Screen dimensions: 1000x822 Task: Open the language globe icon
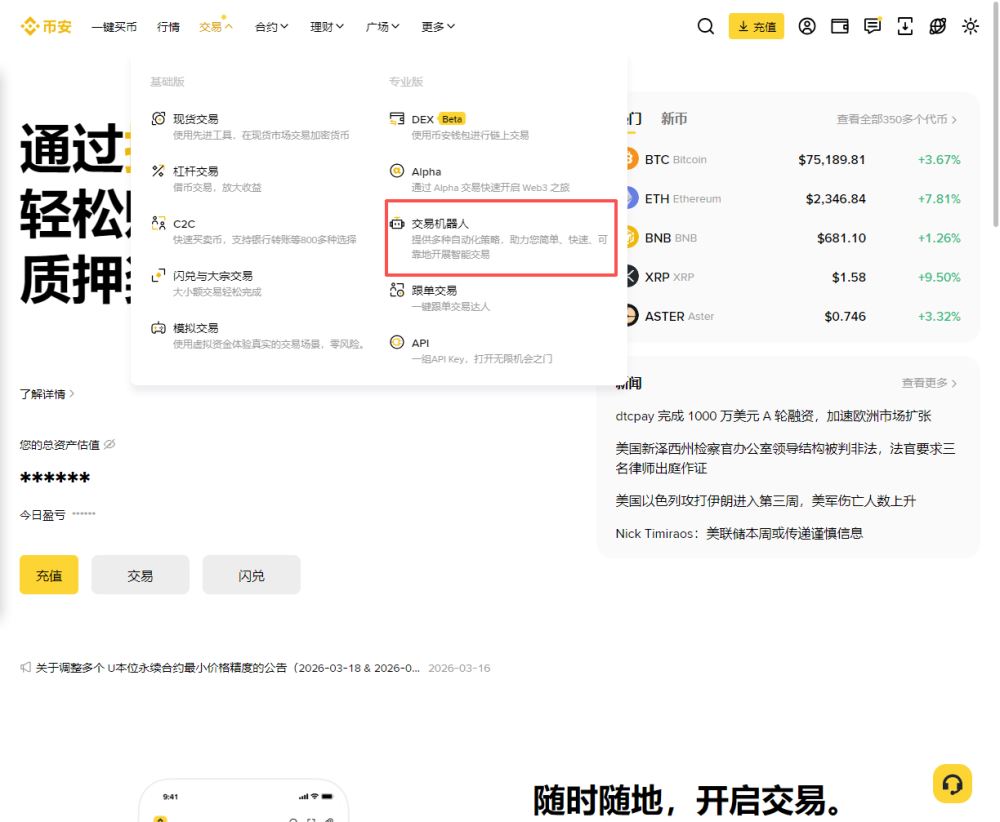[x=937, y=26]
